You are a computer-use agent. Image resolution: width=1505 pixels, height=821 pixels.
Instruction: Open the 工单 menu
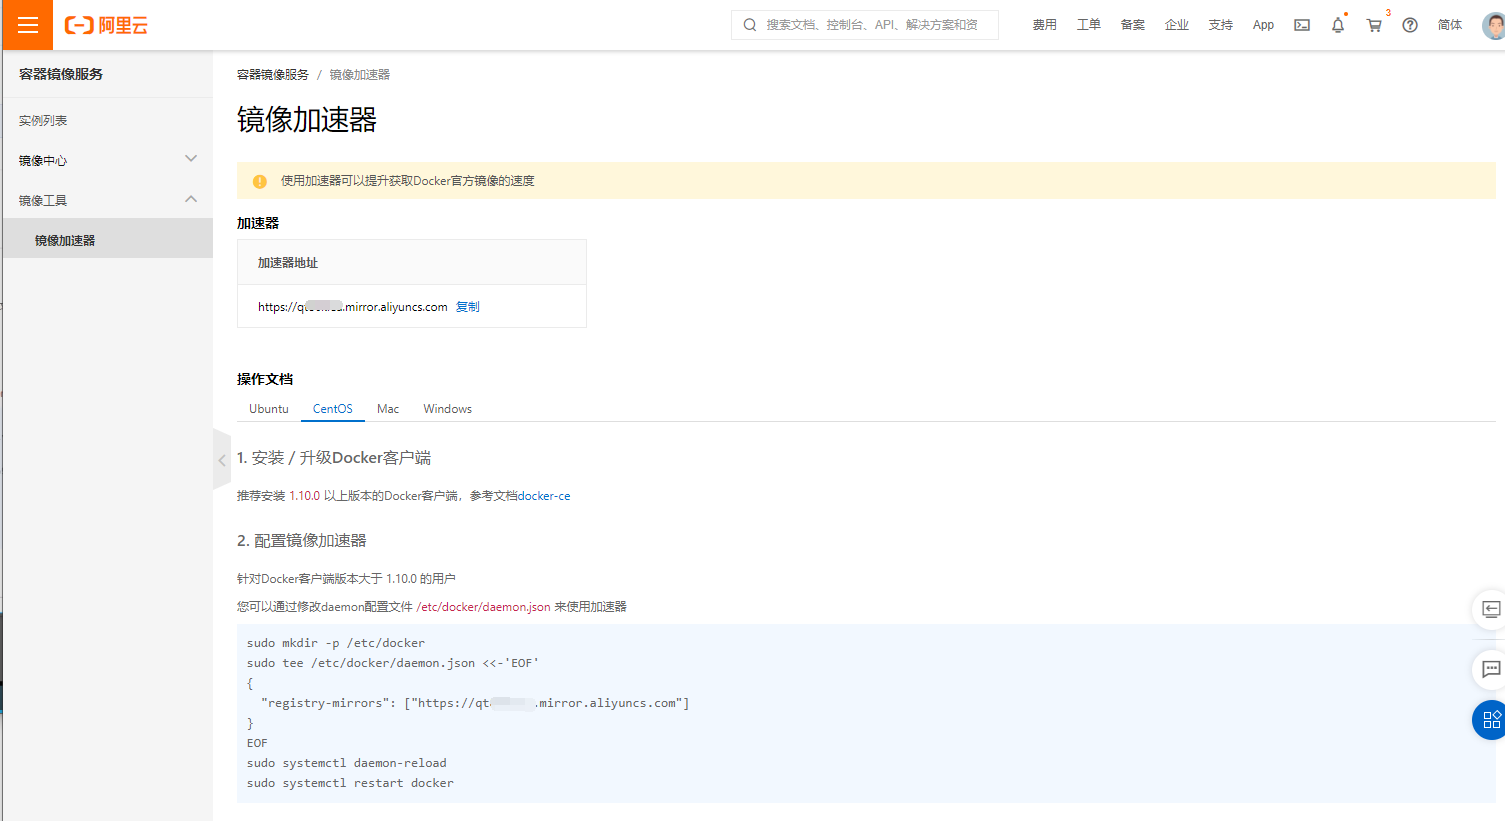1089,25
